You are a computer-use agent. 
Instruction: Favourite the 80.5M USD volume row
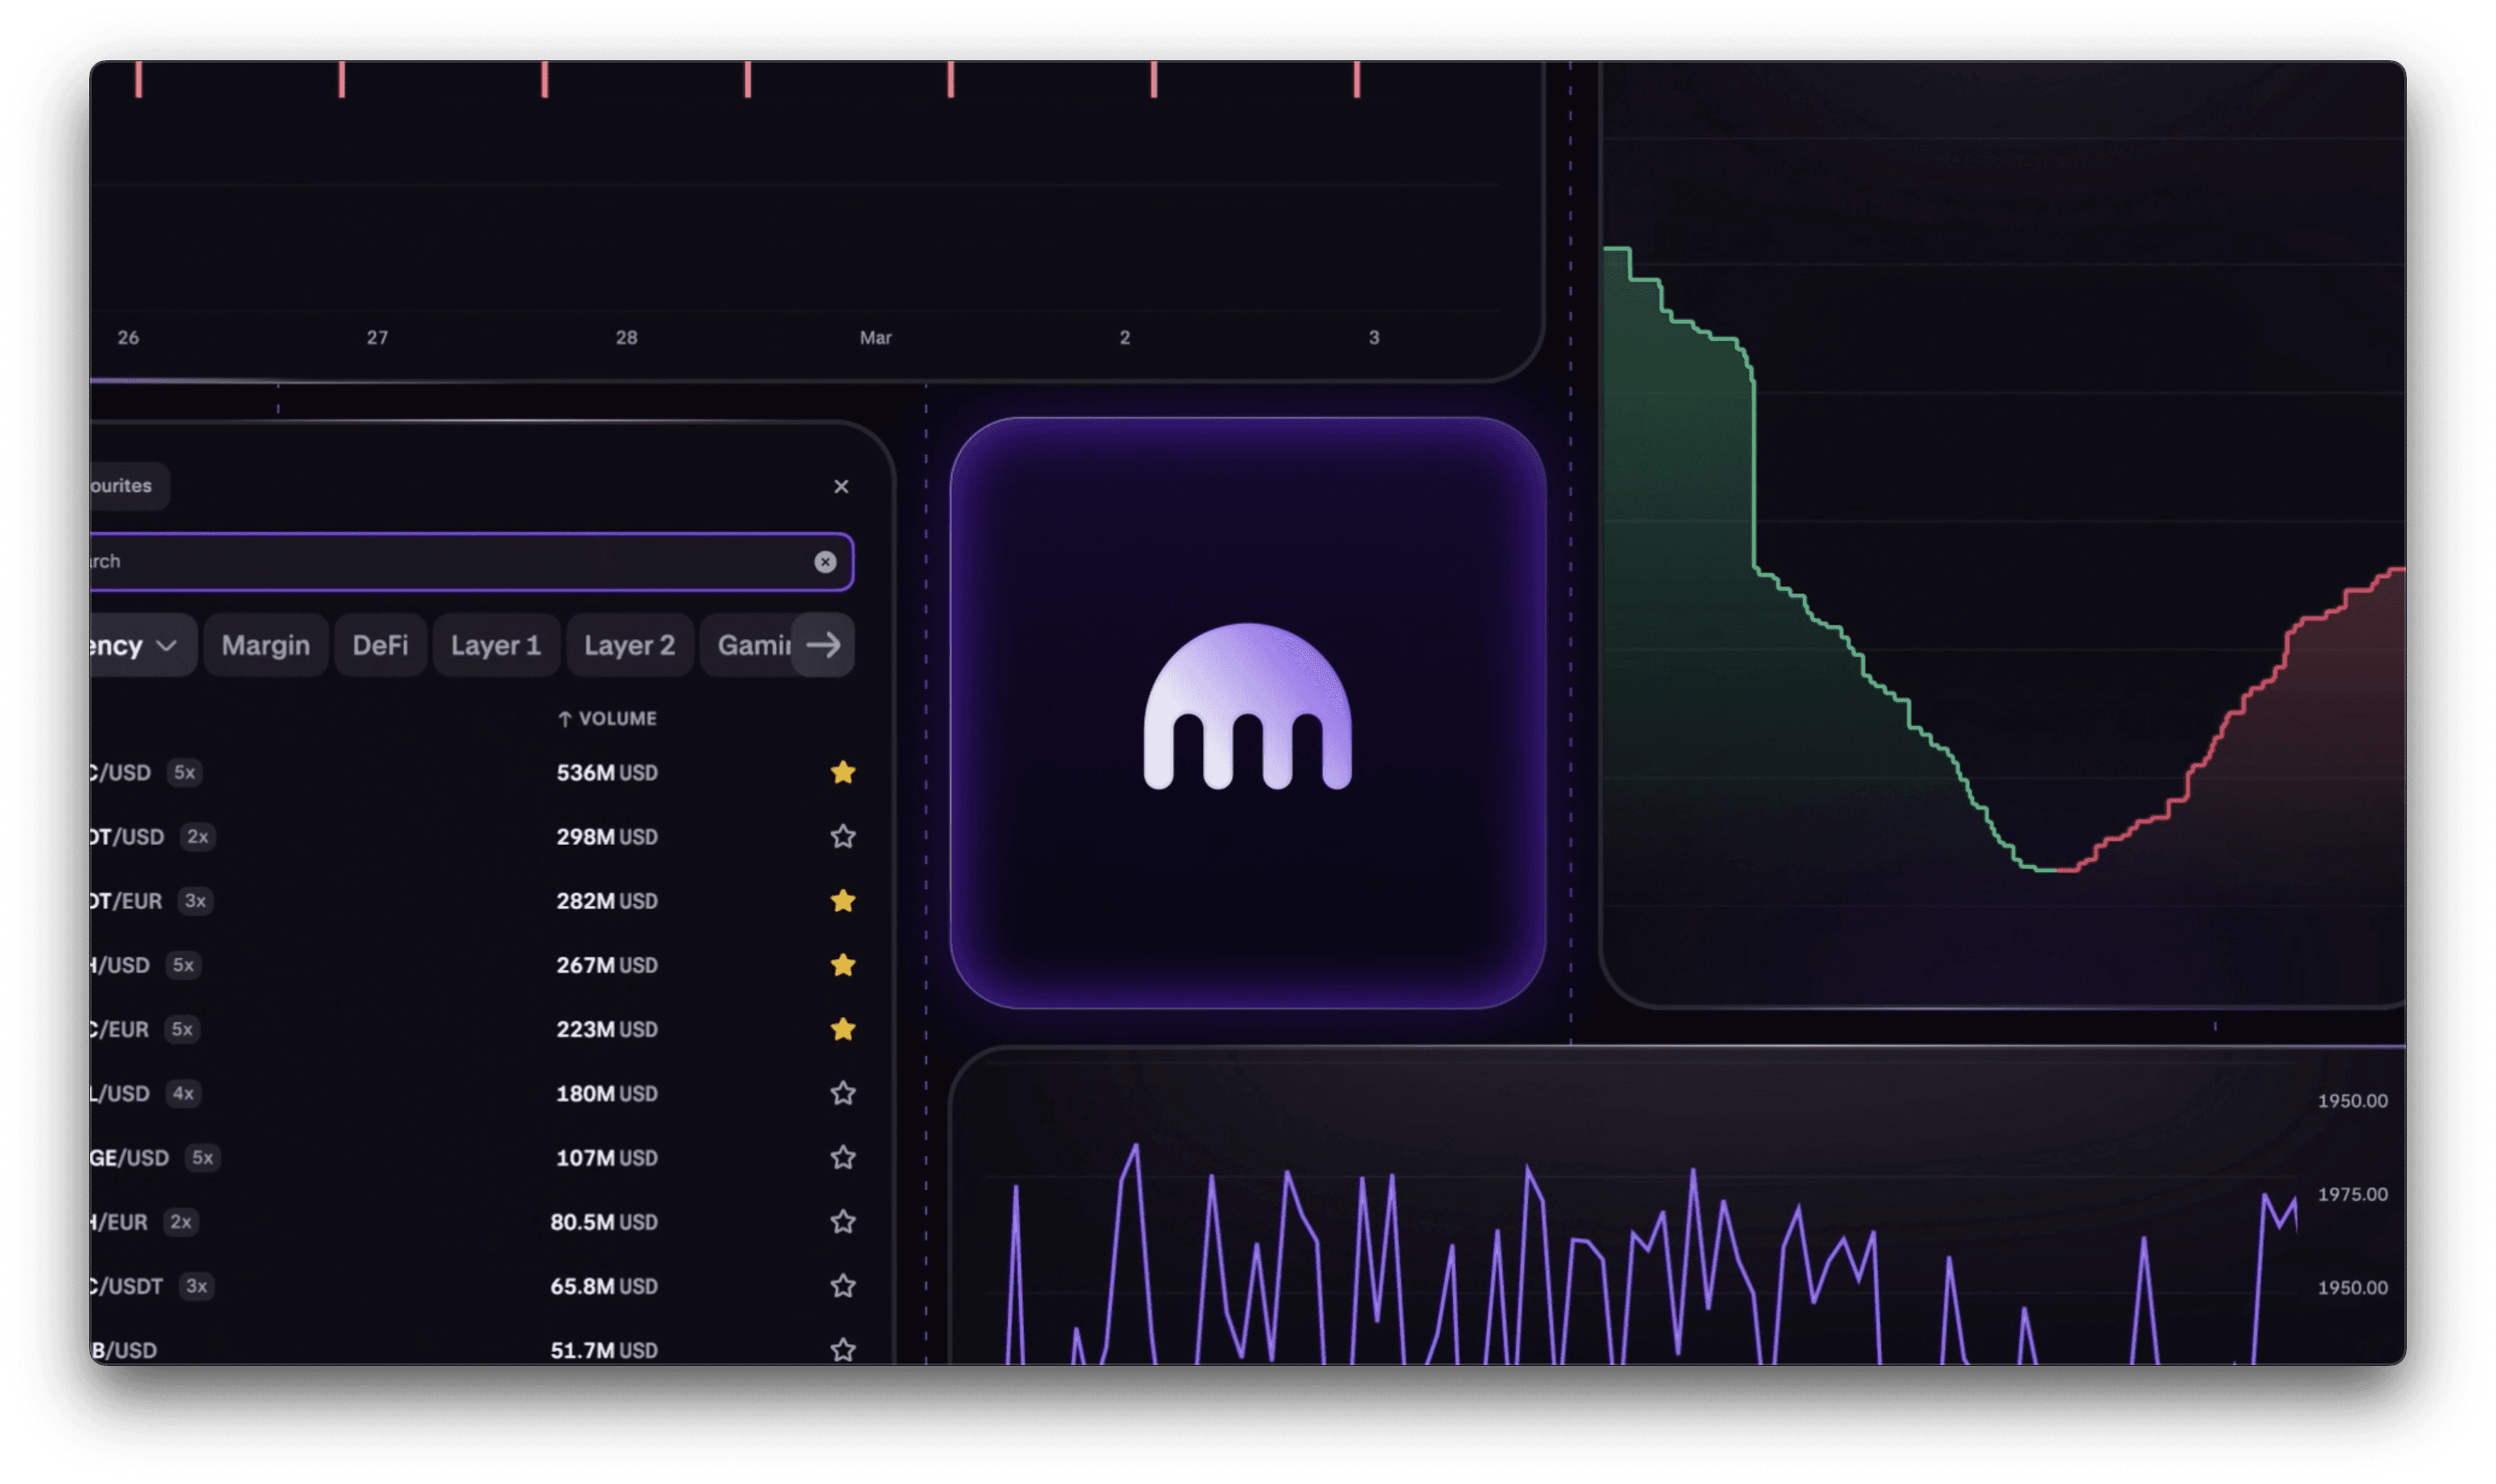click(843, 1221)
